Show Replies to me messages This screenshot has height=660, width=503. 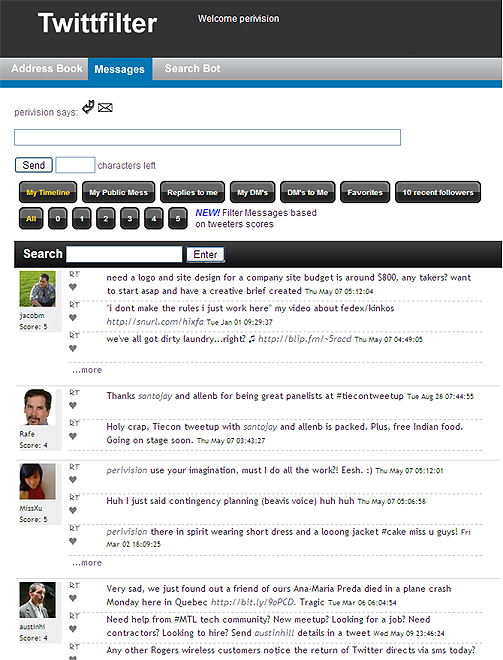192,192
